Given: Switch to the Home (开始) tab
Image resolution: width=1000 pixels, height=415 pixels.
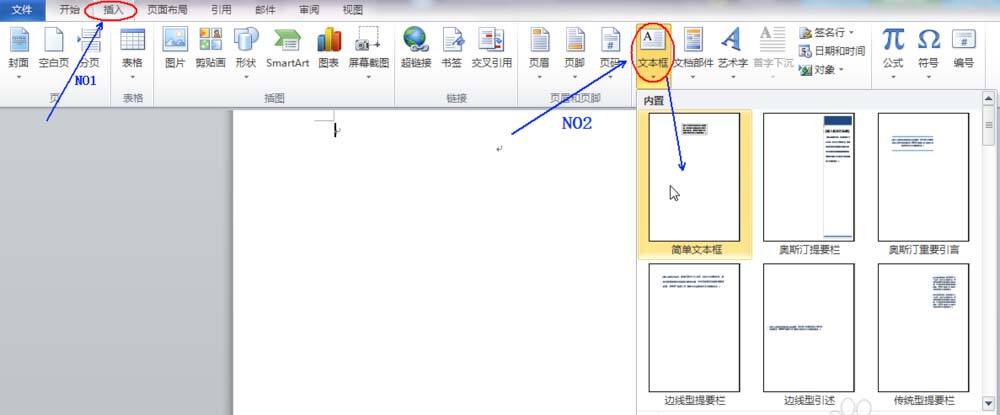Looking at the screenshot, I should 70,10.
